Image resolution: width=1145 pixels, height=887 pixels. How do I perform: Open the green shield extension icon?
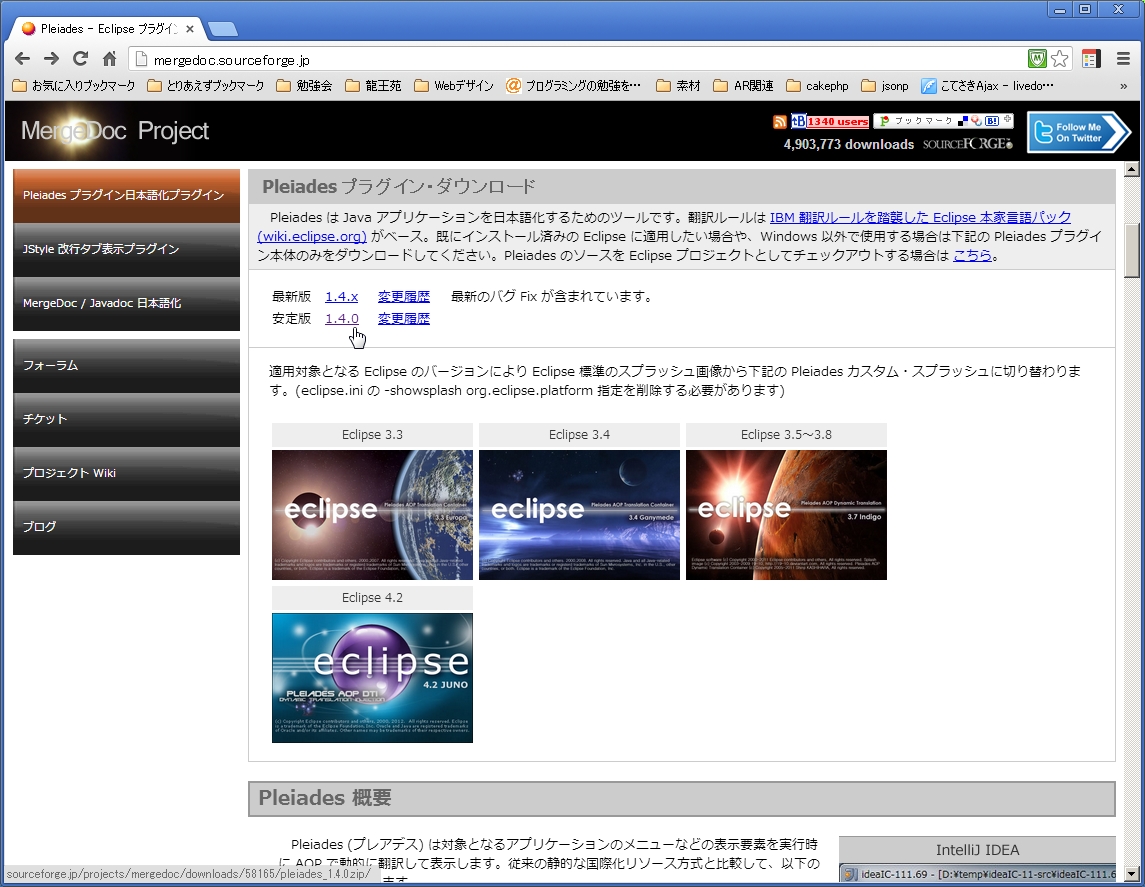coord(1037,59)
